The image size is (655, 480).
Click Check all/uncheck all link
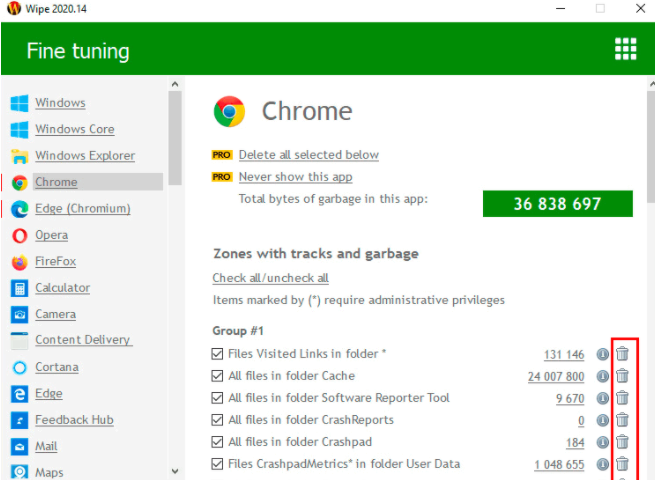pyautogui.click(x=271, y=278)
